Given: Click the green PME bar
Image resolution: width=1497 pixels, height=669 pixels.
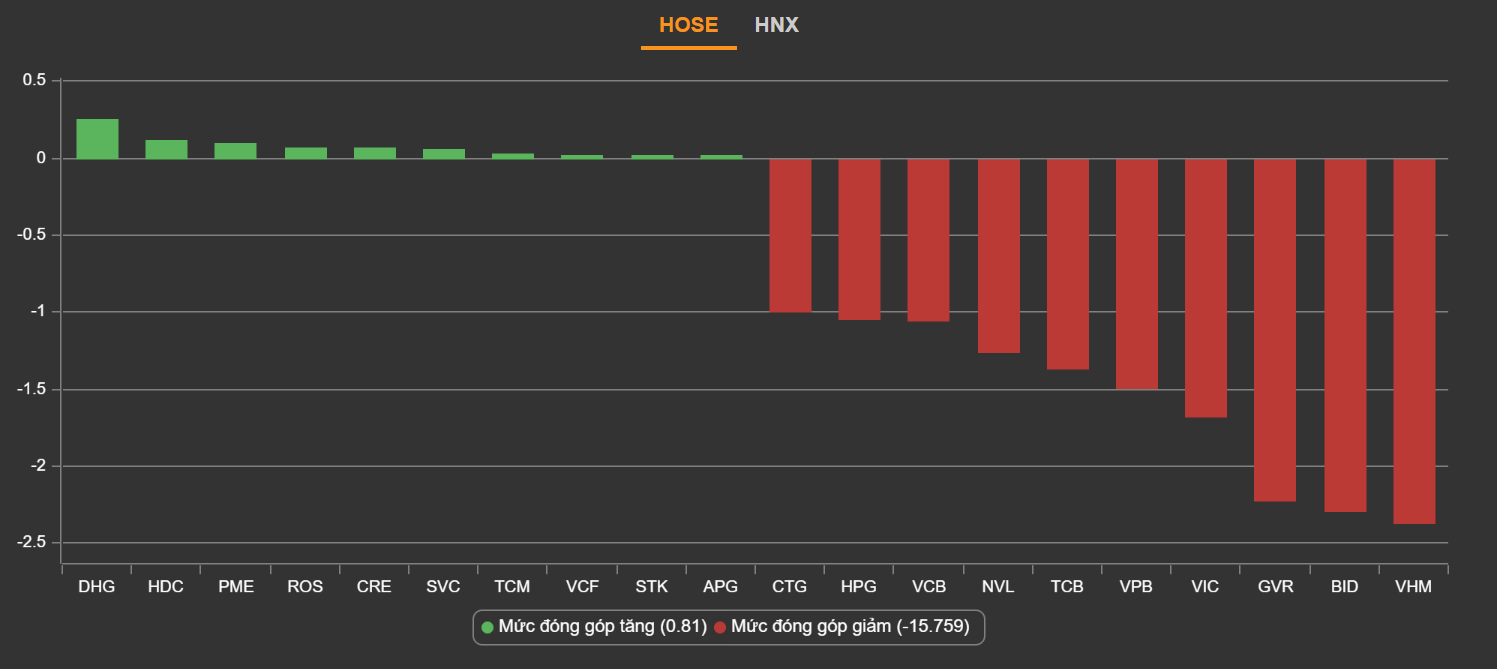Looking at the screenshot, I should point(235,151).
